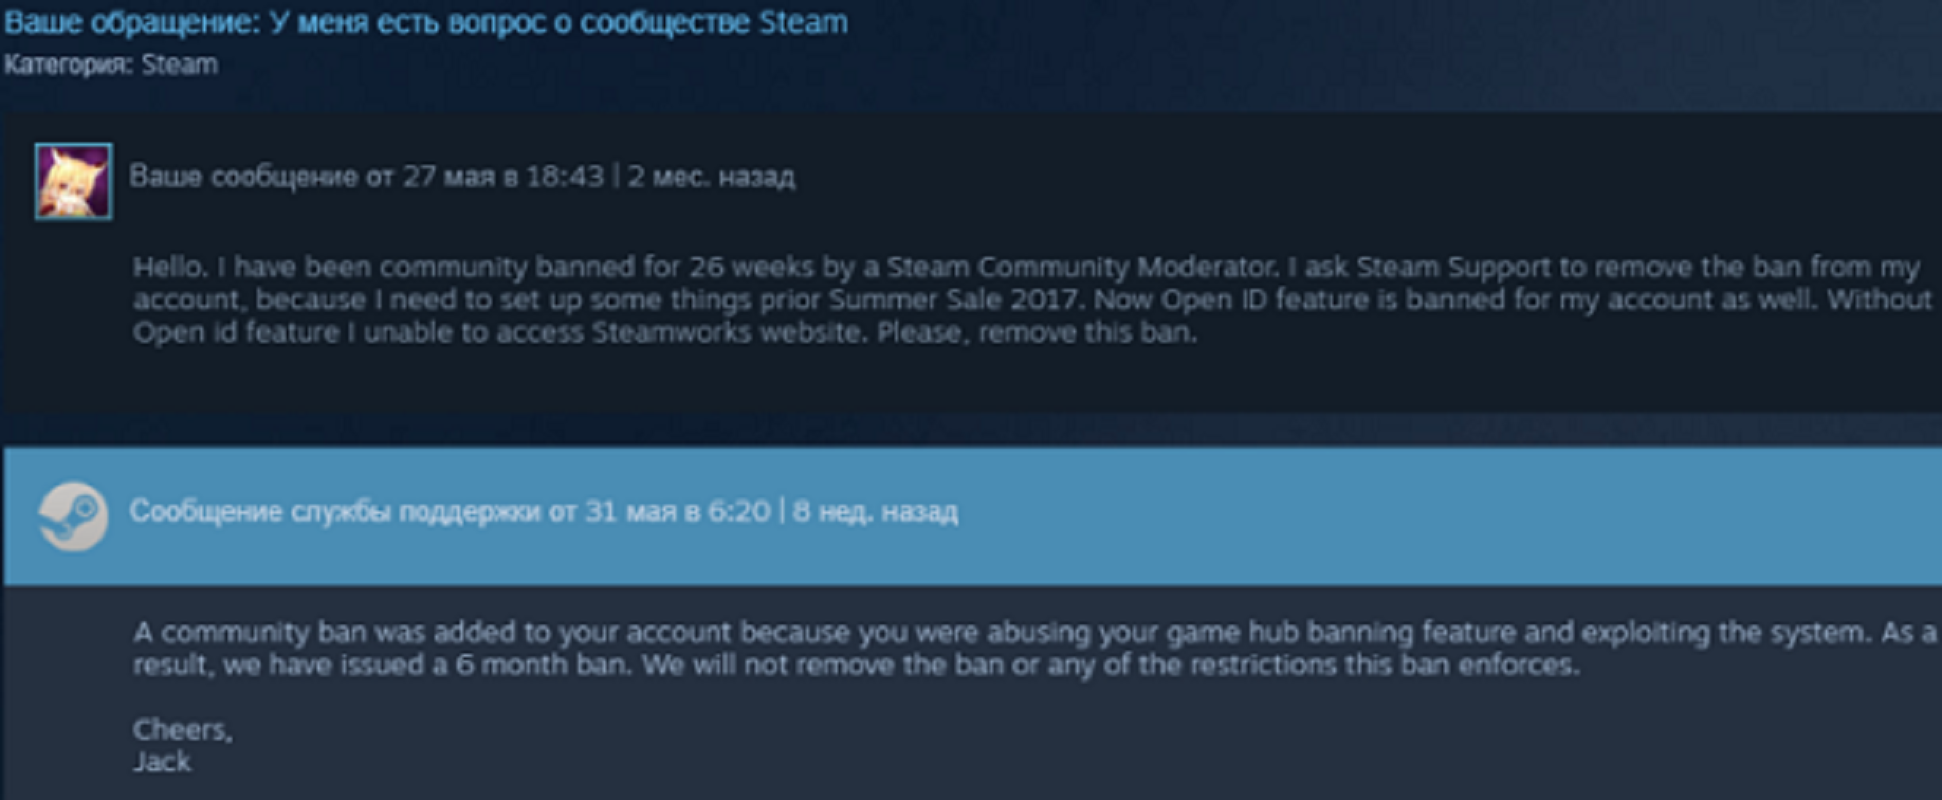Screen dimensions: 1942x800
Task: Click the 'Категория: Steam' category label
Action: pyautogui.click(x=111, y=65)
